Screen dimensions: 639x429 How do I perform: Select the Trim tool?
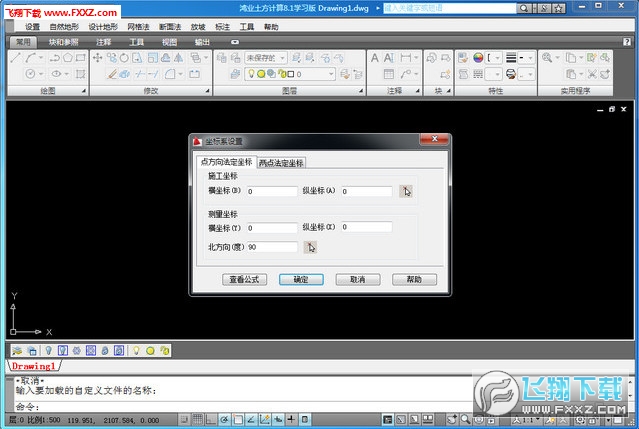point(140,74)
